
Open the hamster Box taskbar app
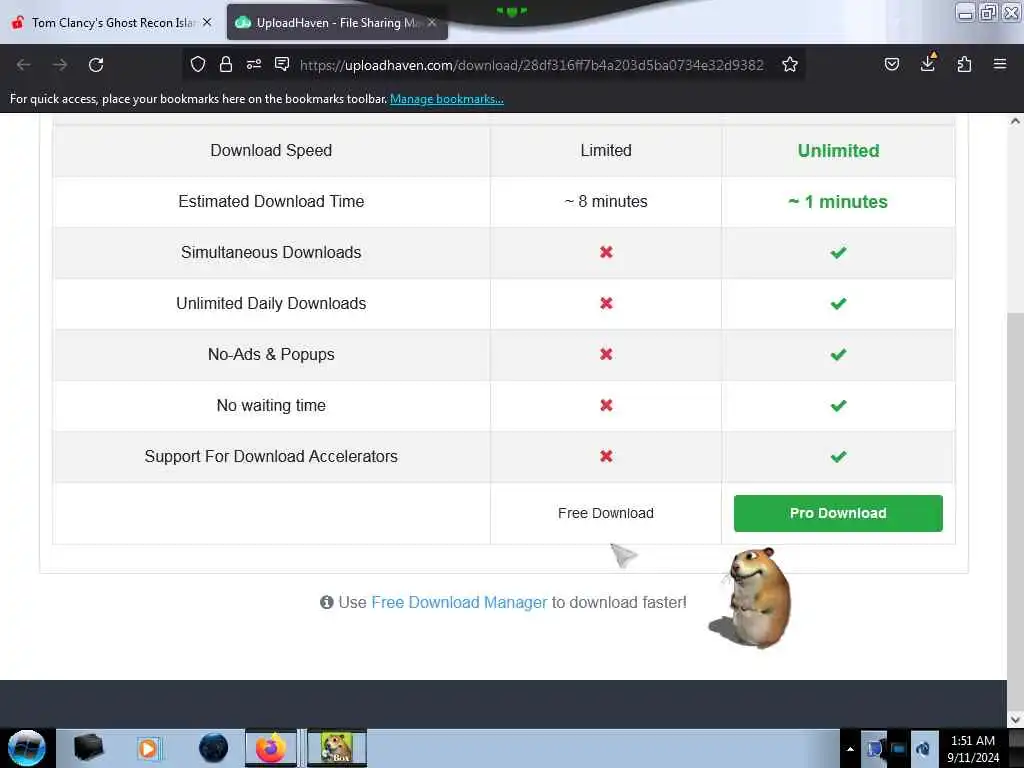tap(337, 748)
